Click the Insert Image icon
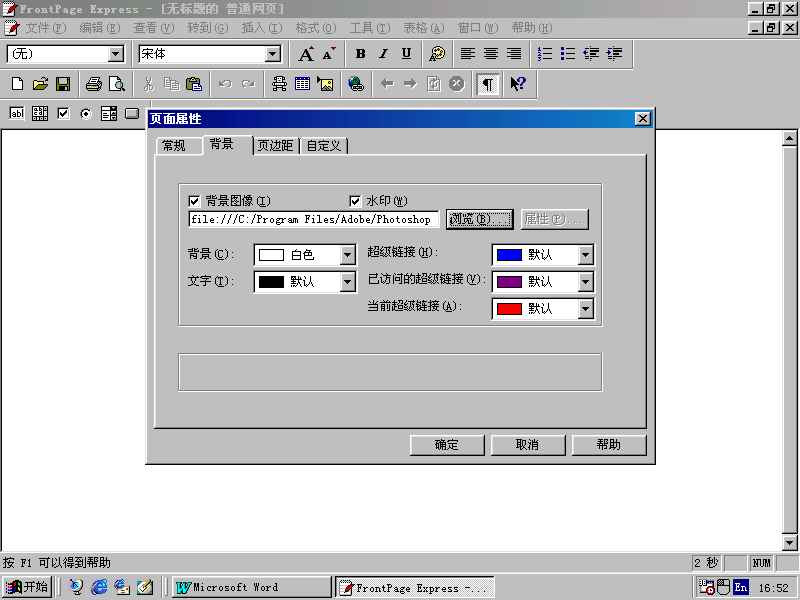The image size is (800, 600). [x=325, y=84]
